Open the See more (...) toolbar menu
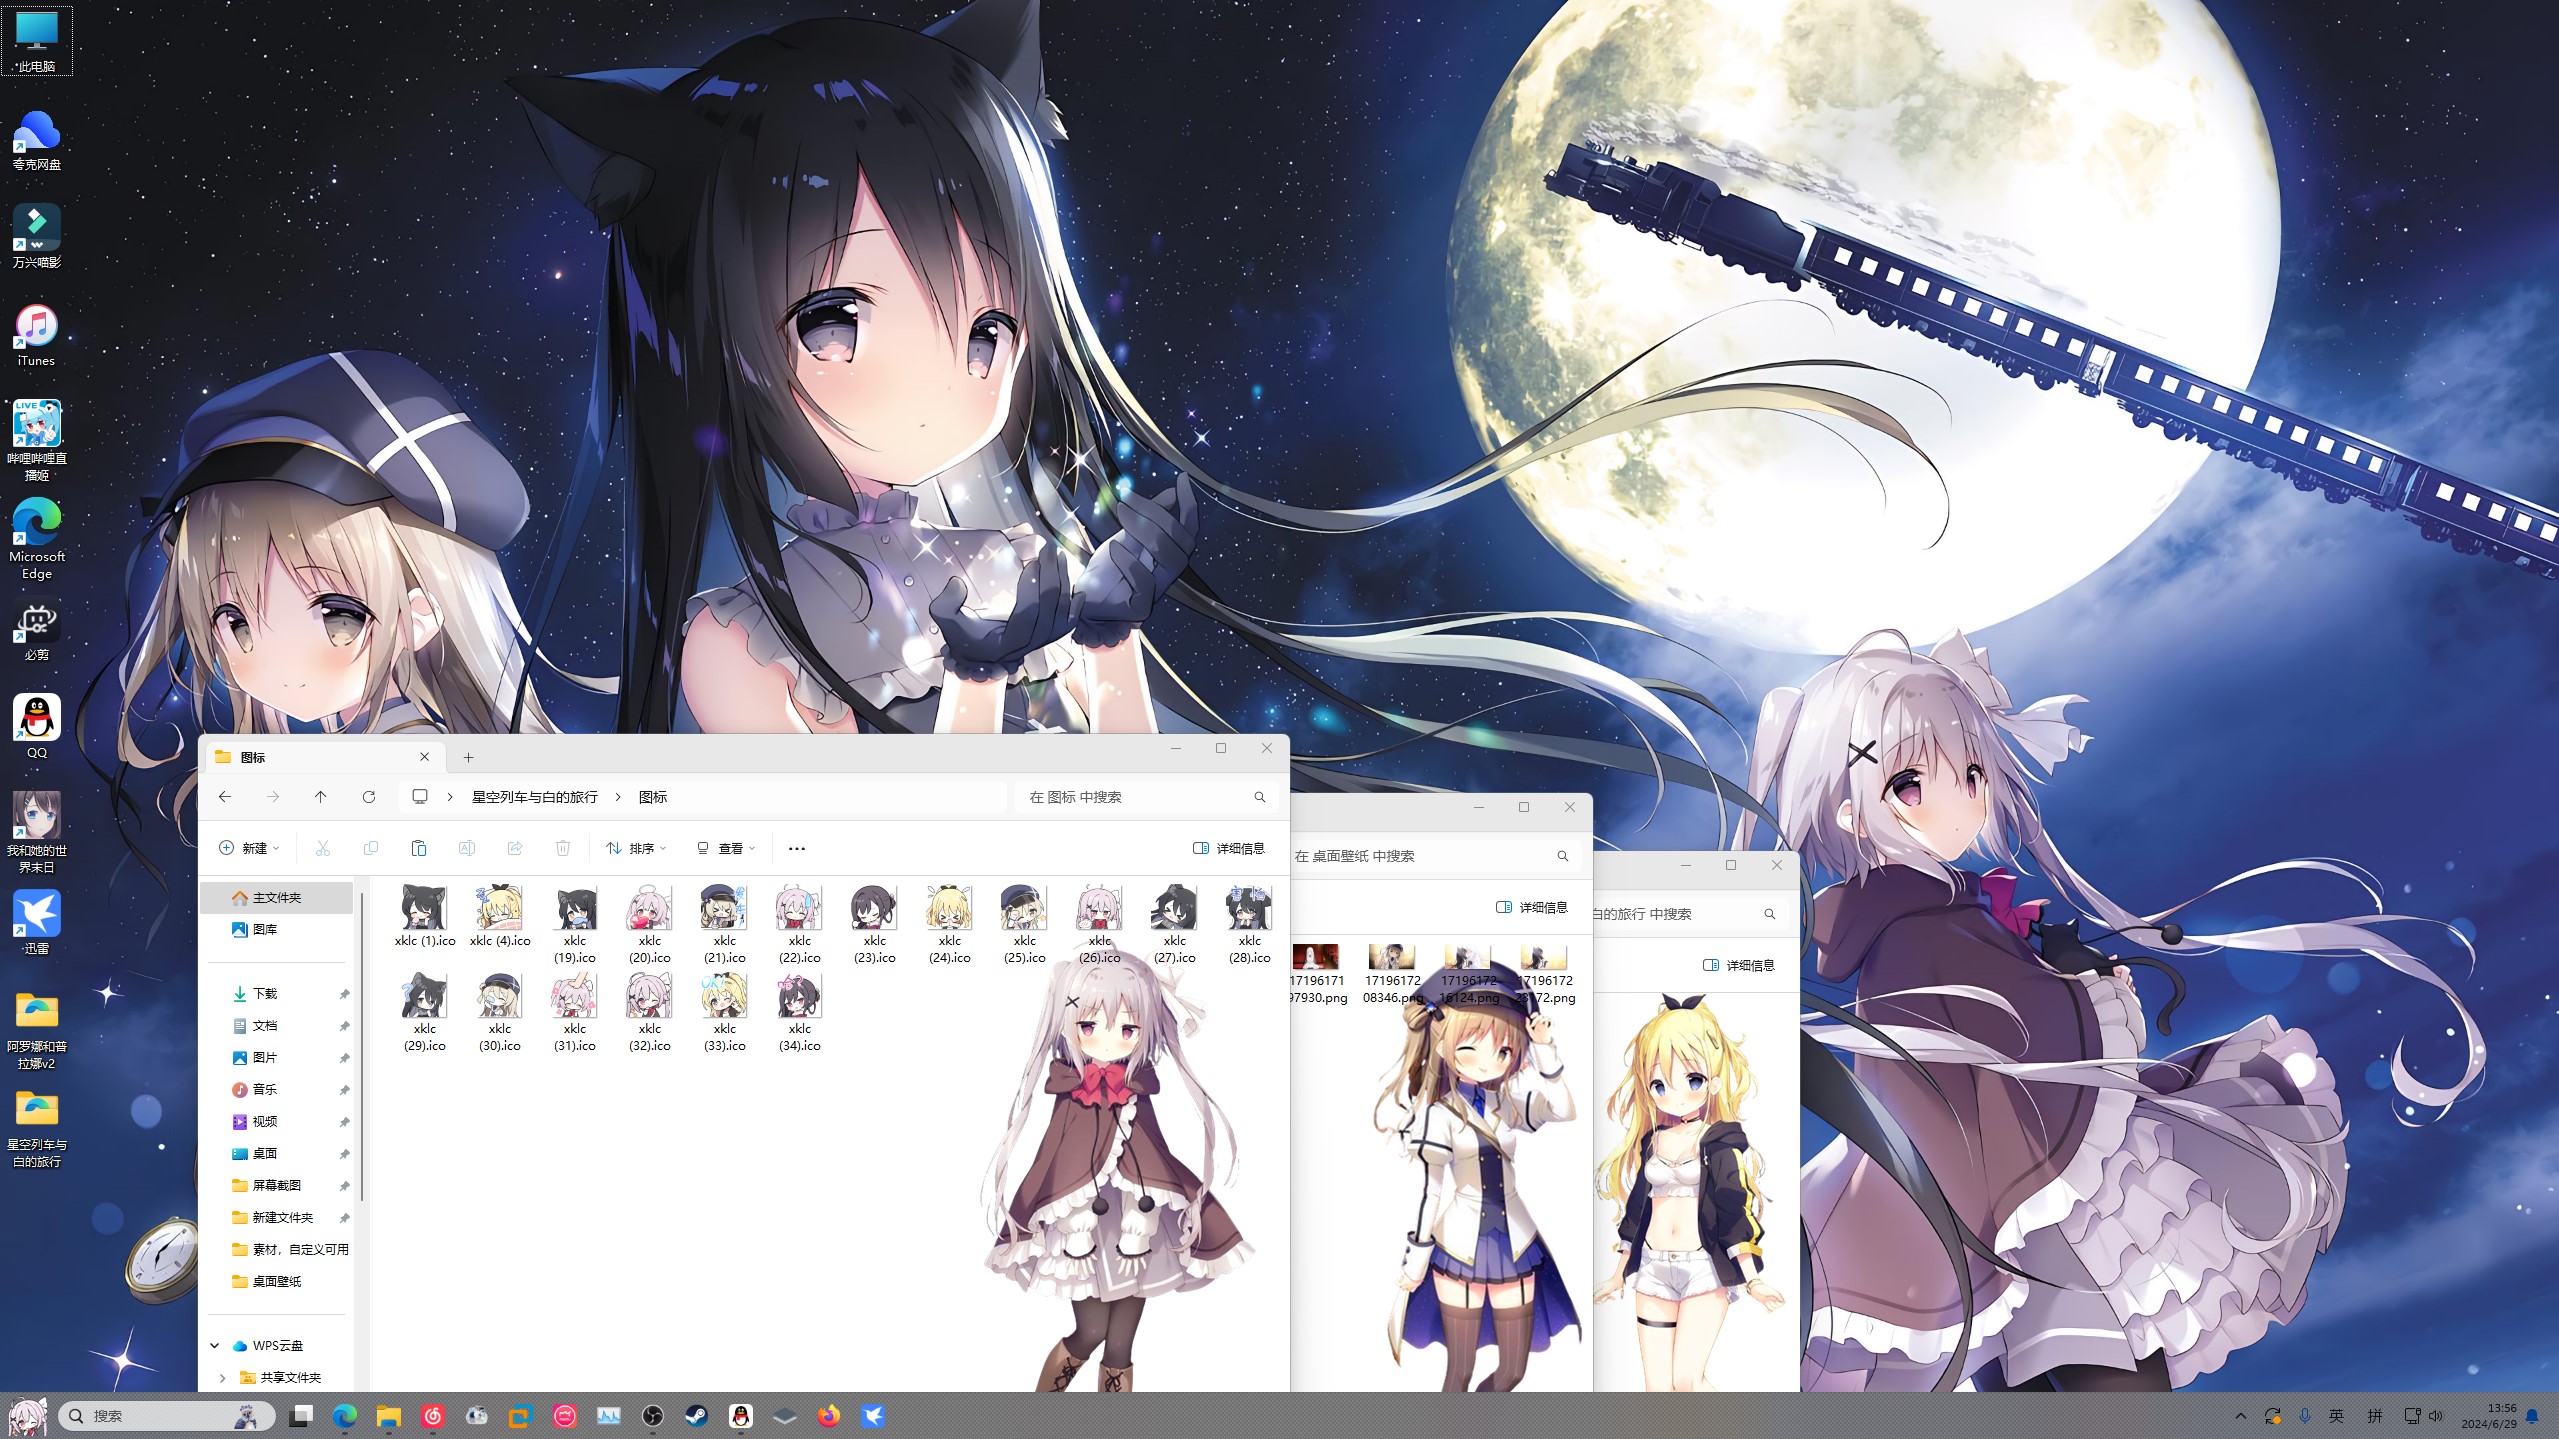The height and width of the screenshot is (1439, 2559). point(797,848)
